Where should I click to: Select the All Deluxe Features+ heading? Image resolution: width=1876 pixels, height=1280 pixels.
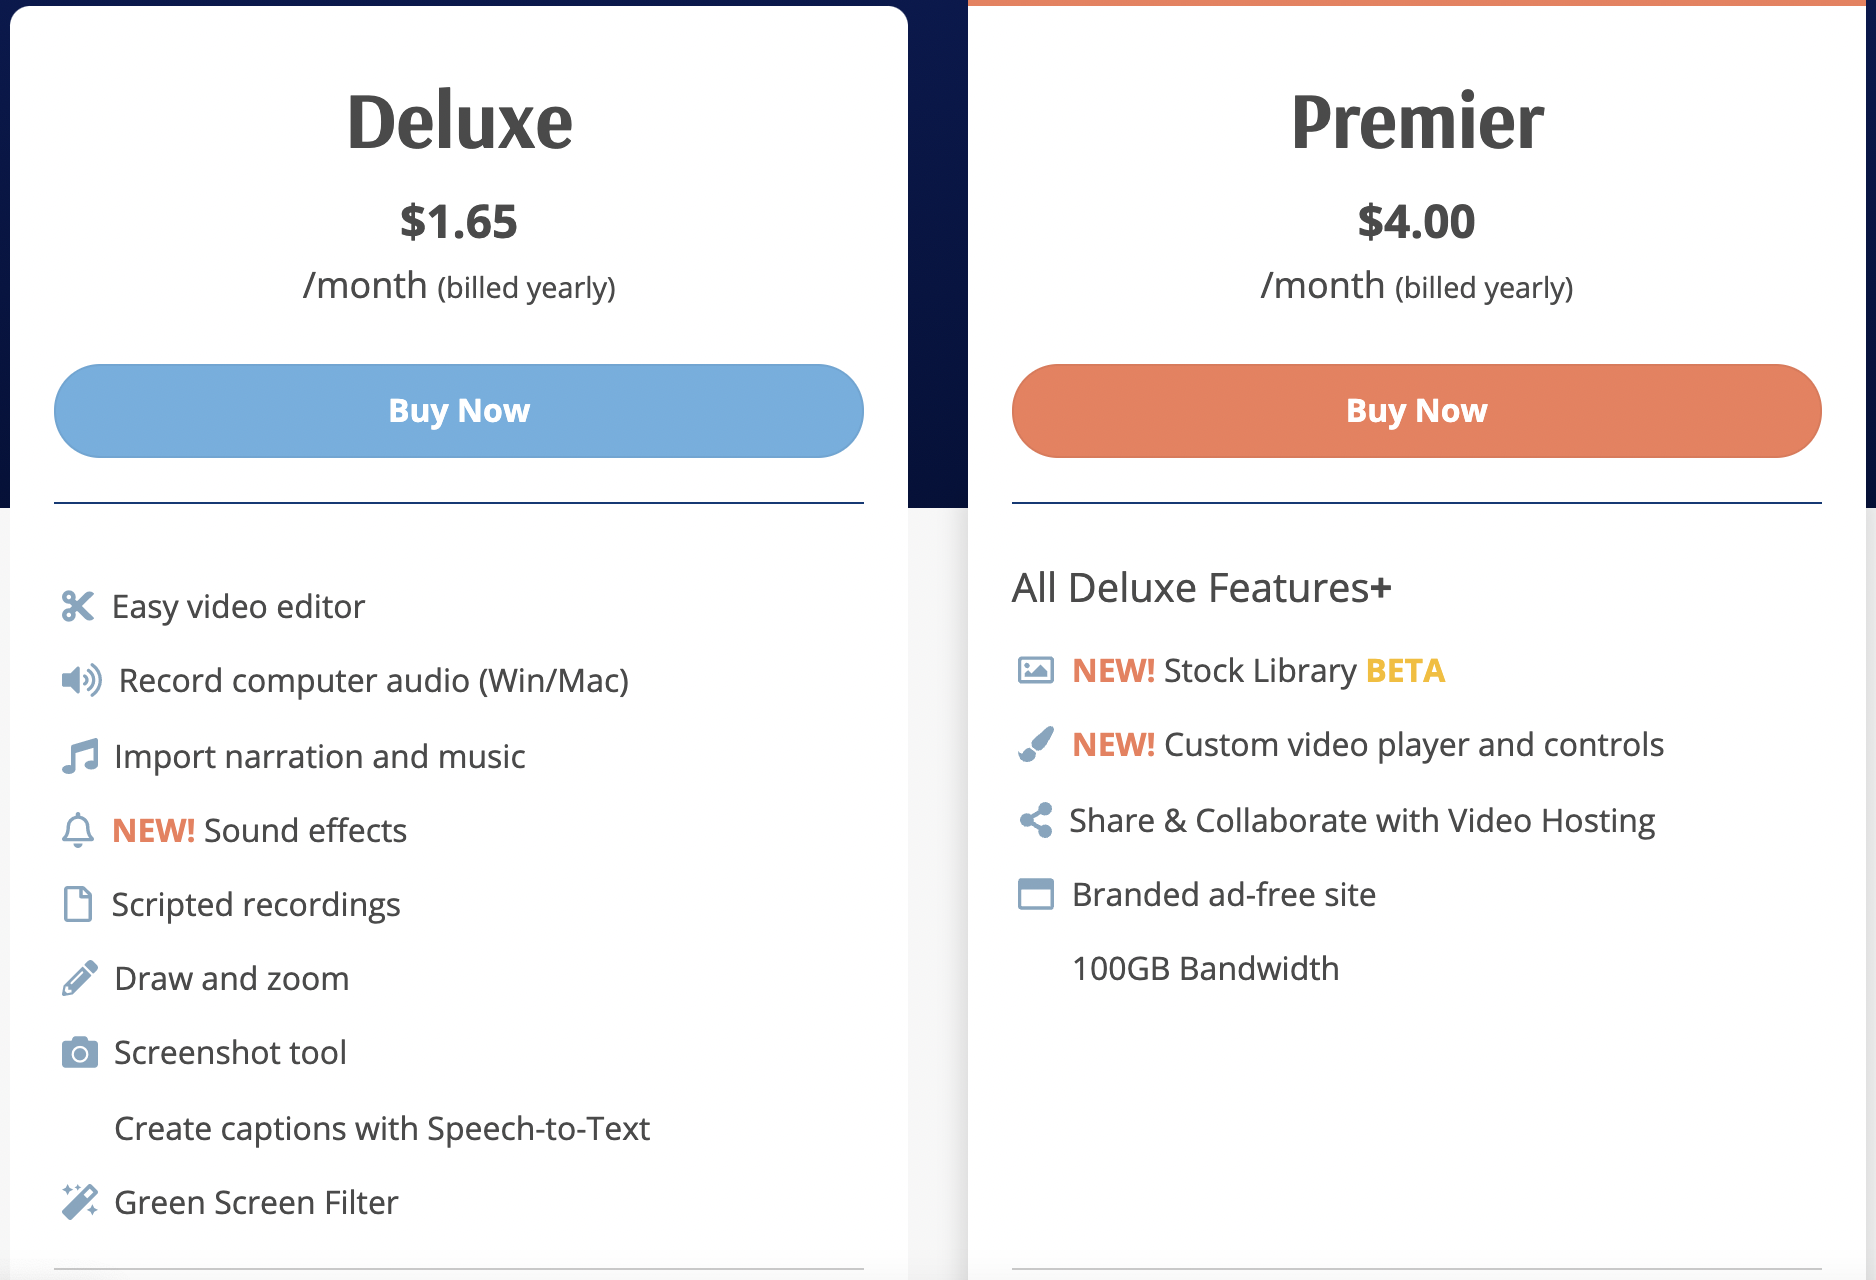(1201, 588)
